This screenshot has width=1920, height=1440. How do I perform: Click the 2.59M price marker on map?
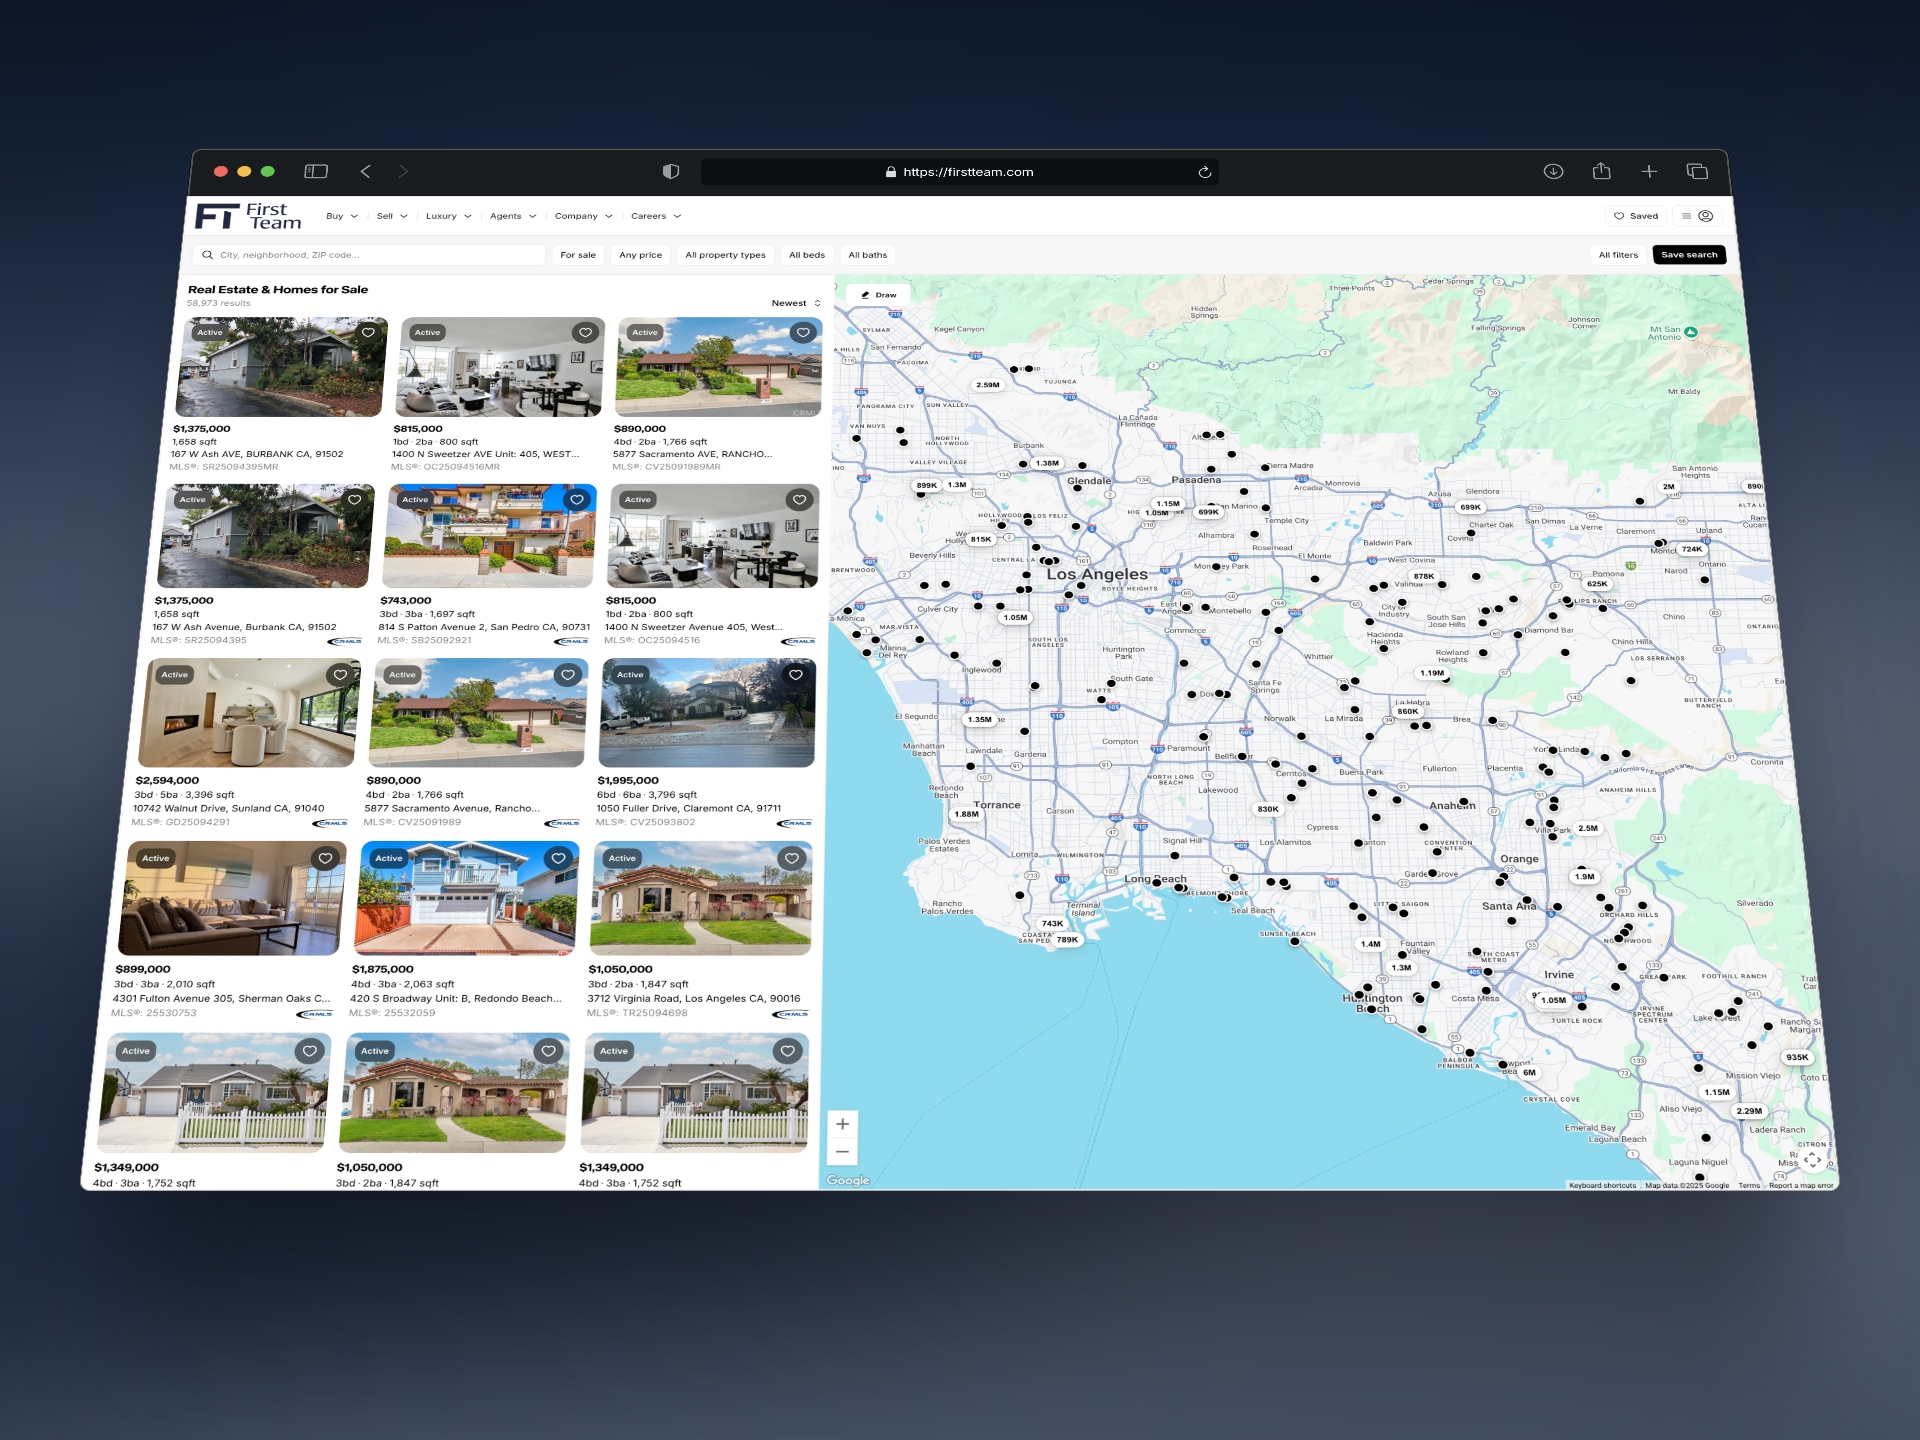987,385
